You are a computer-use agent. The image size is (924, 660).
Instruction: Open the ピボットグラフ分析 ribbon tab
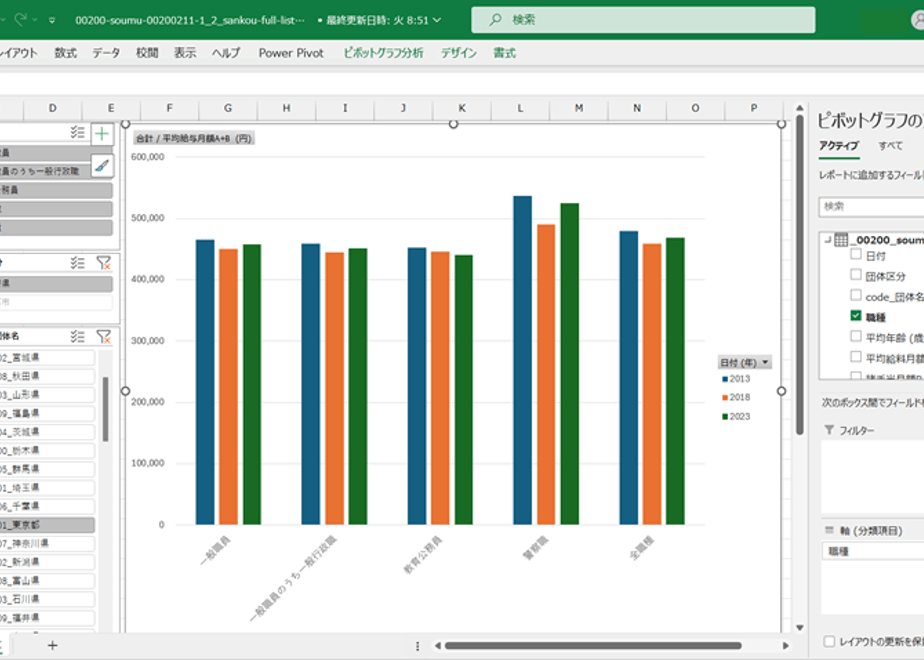384,53
